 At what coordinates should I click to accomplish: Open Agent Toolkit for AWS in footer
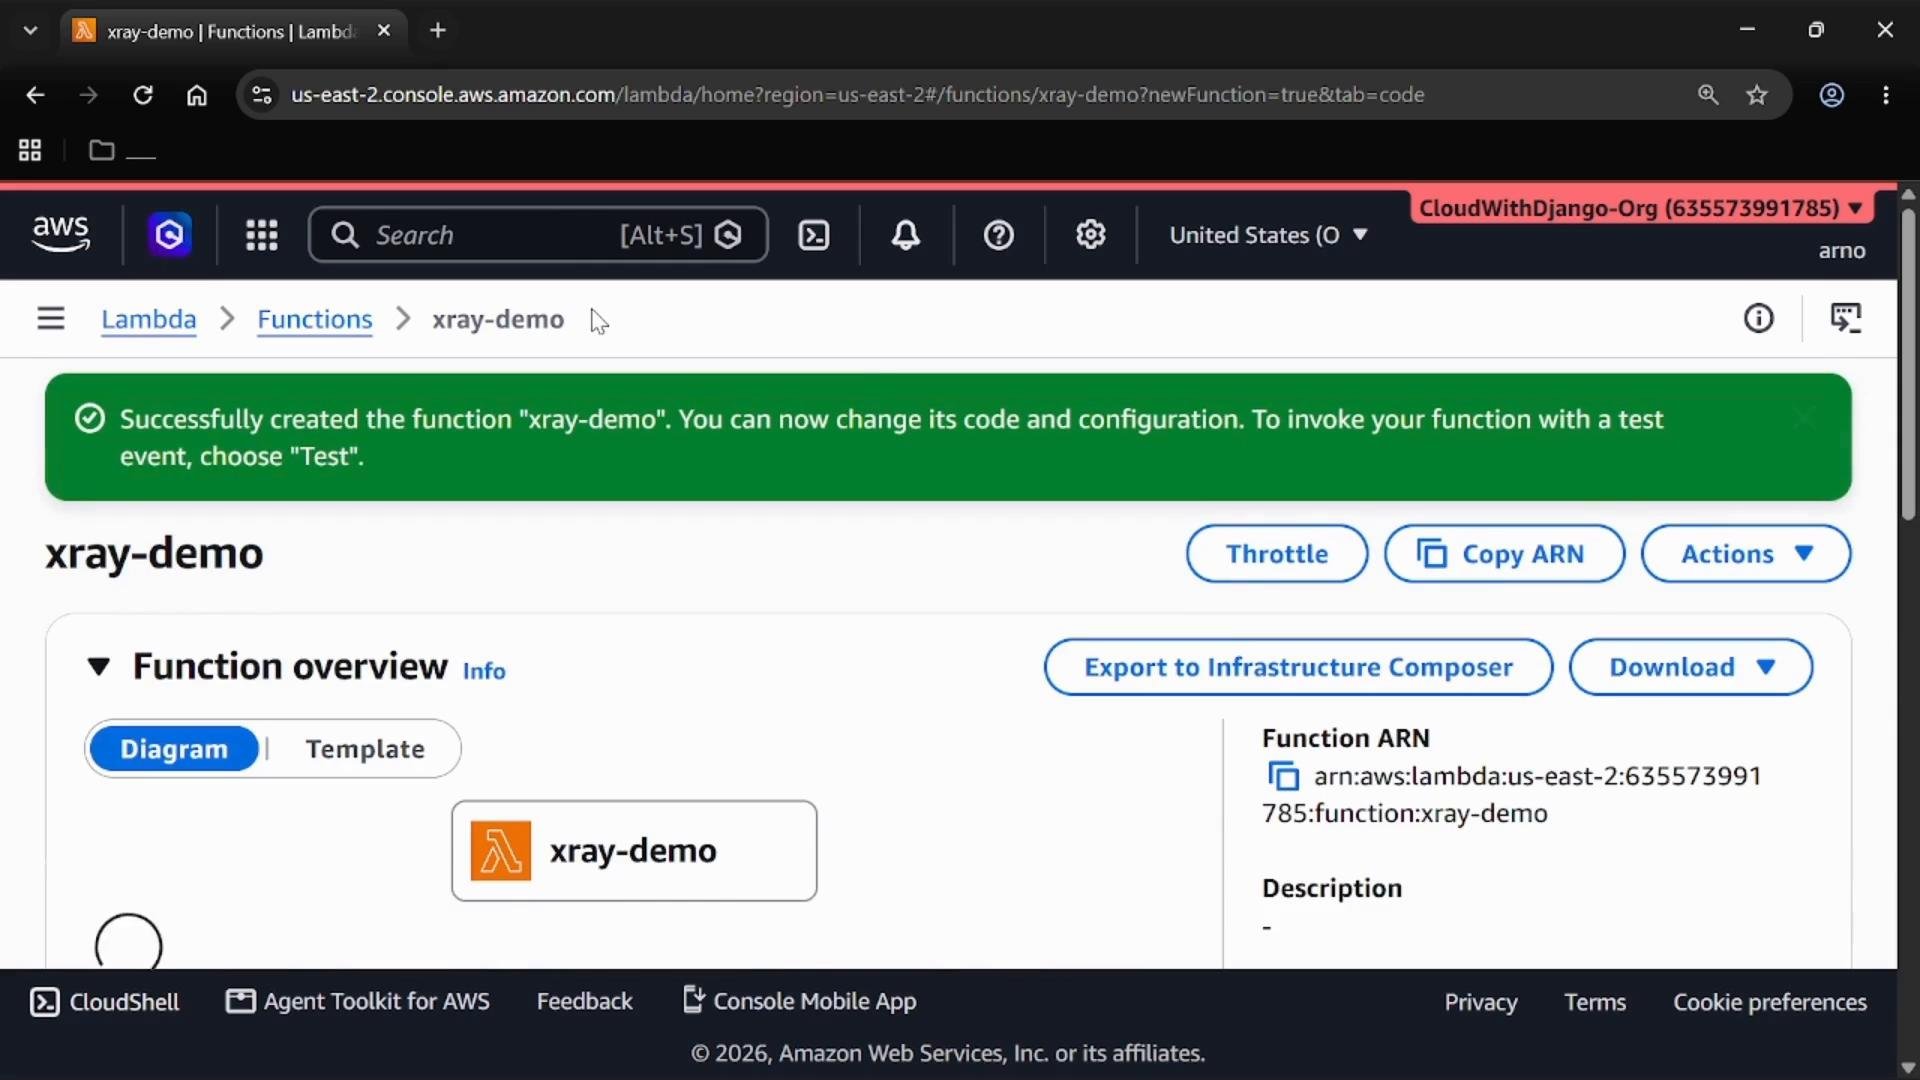(358, 1001)
